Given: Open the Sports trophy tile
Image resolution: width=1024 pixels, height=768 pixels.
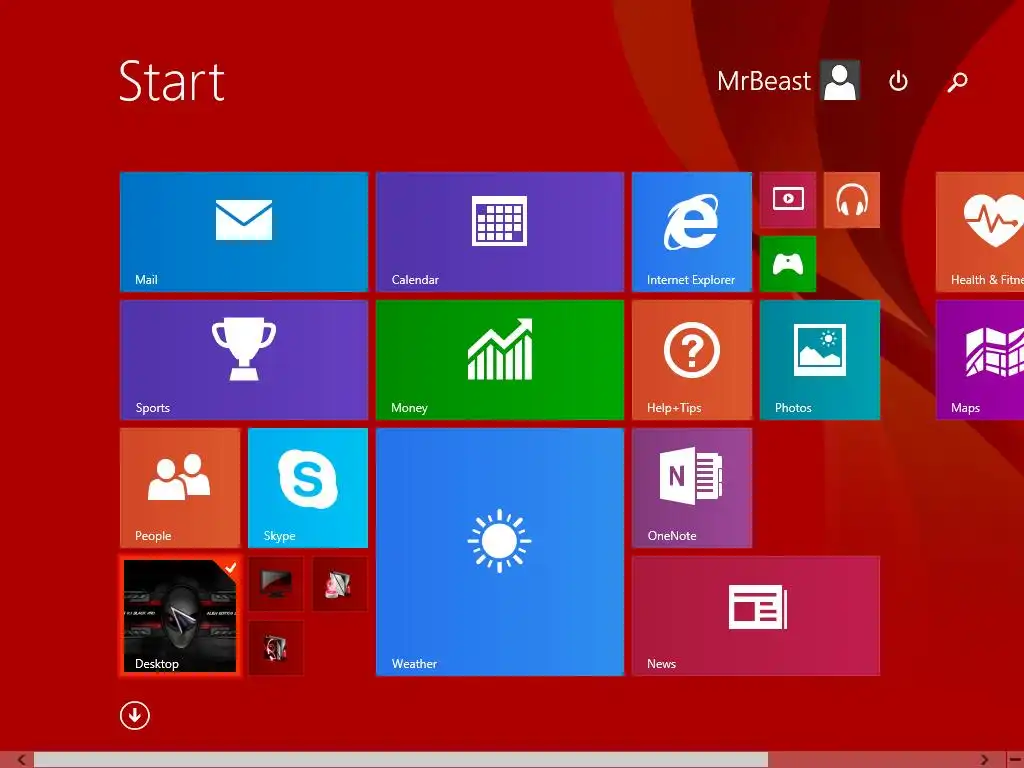Looking at the screenshot, I should click(244, 360).
